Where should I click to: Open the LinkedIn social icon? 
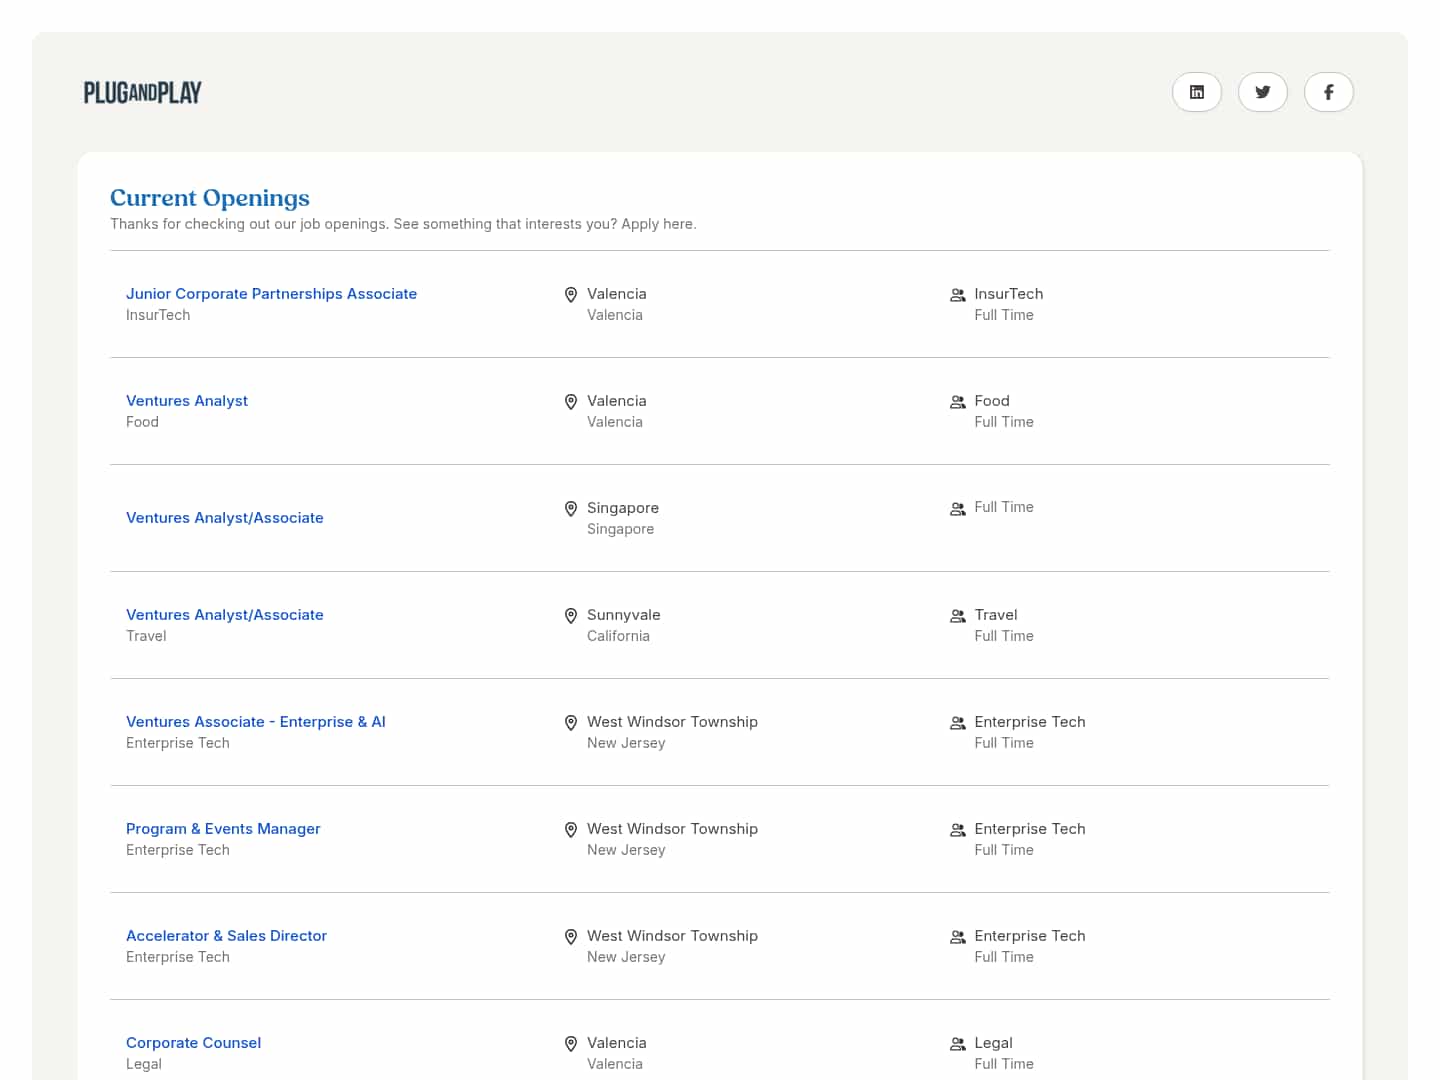click(1196, 92)
